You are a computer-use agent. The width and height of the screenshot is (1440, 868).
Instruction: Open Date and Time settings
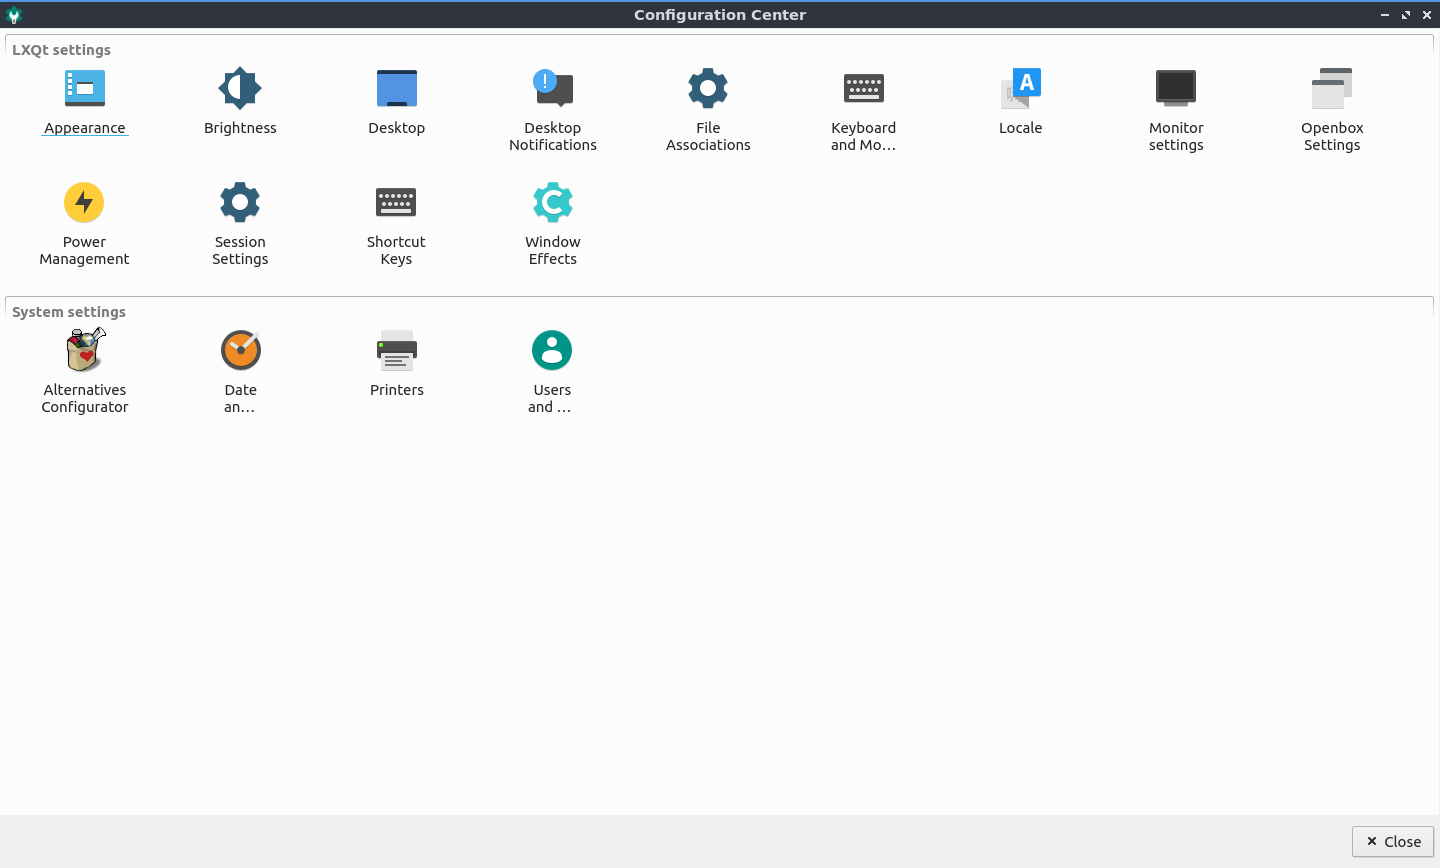pyautogui.click(x=240, y=351)
